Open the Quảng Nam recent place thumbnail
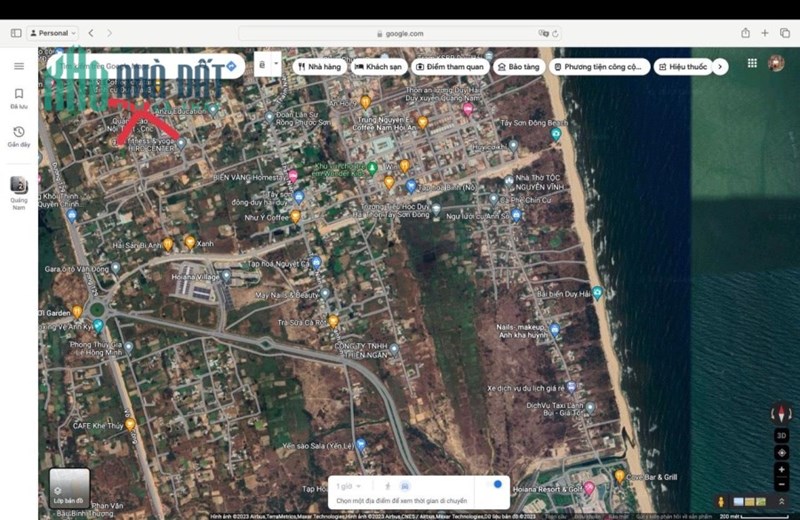The height and width of the screenshot is (520, 800). click(x=19, y=192)
